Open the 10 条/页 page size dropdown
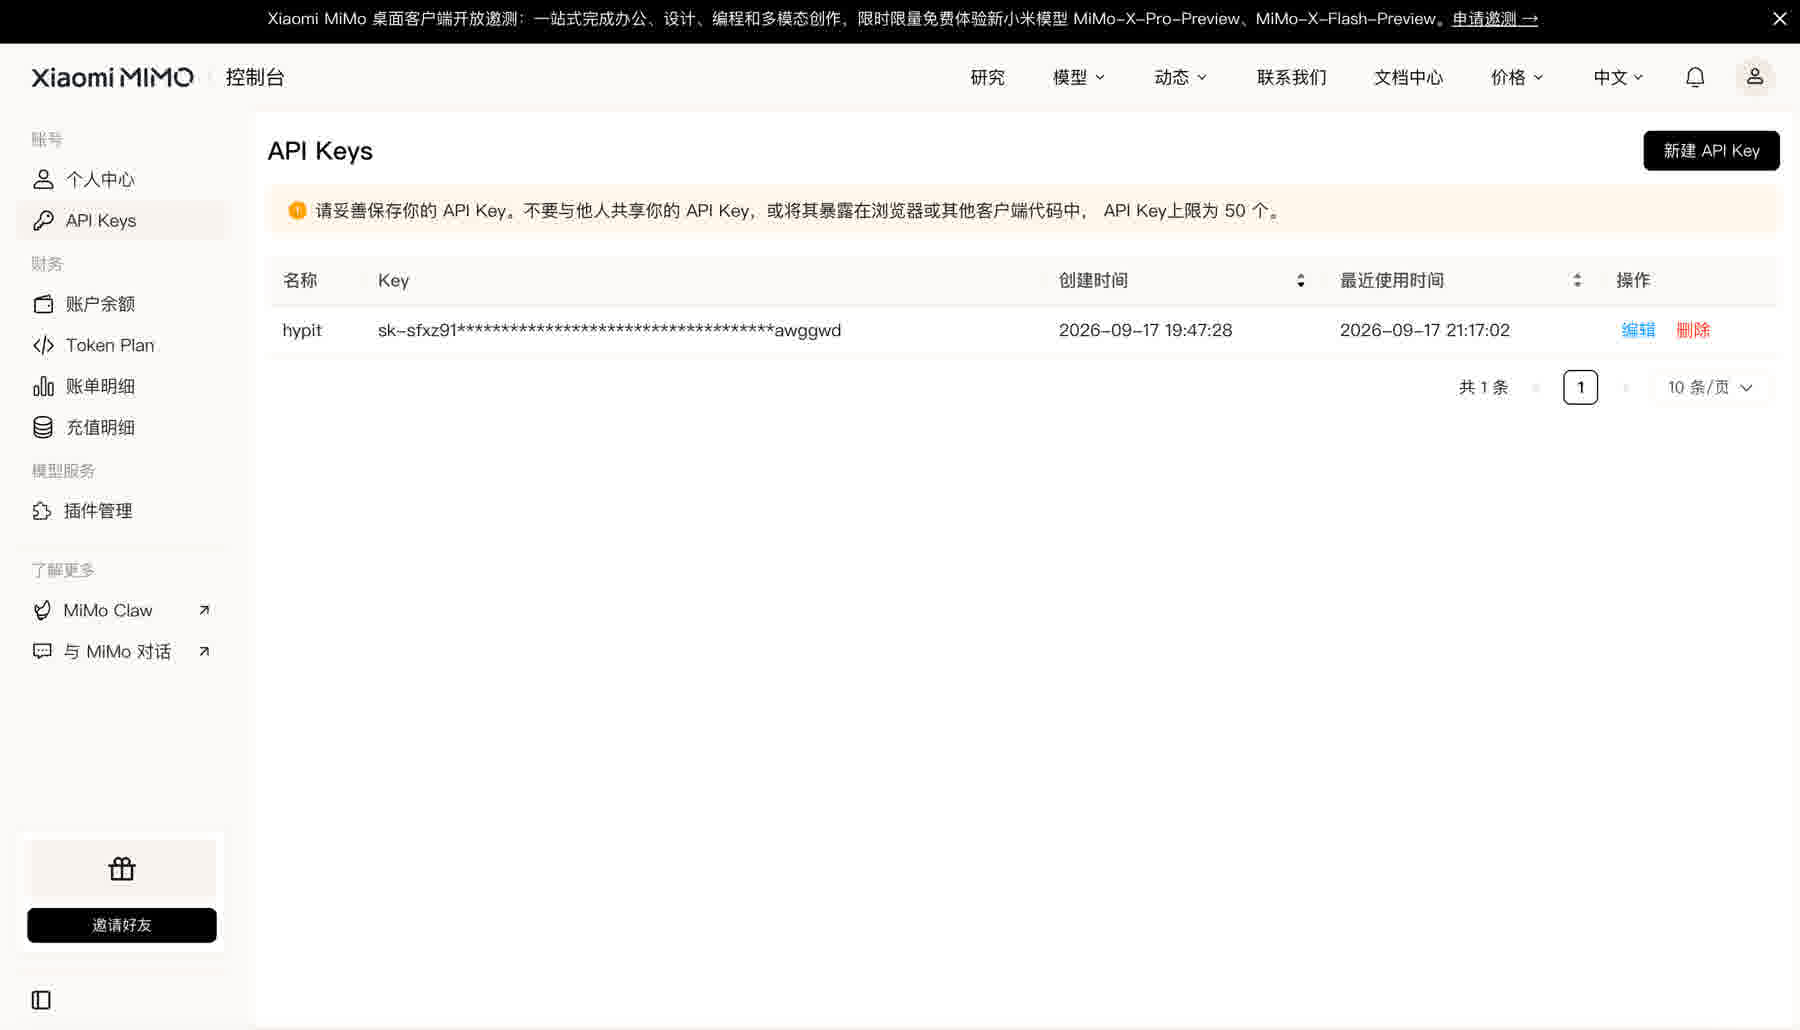This screenshot has width=1800, height=1030. click(1710, 387)
